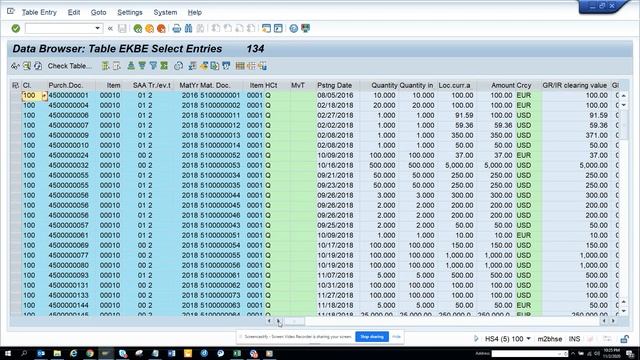Click the horizontal scroll left arrow near the cursor

pyautogui.click(x=269, y=321)
